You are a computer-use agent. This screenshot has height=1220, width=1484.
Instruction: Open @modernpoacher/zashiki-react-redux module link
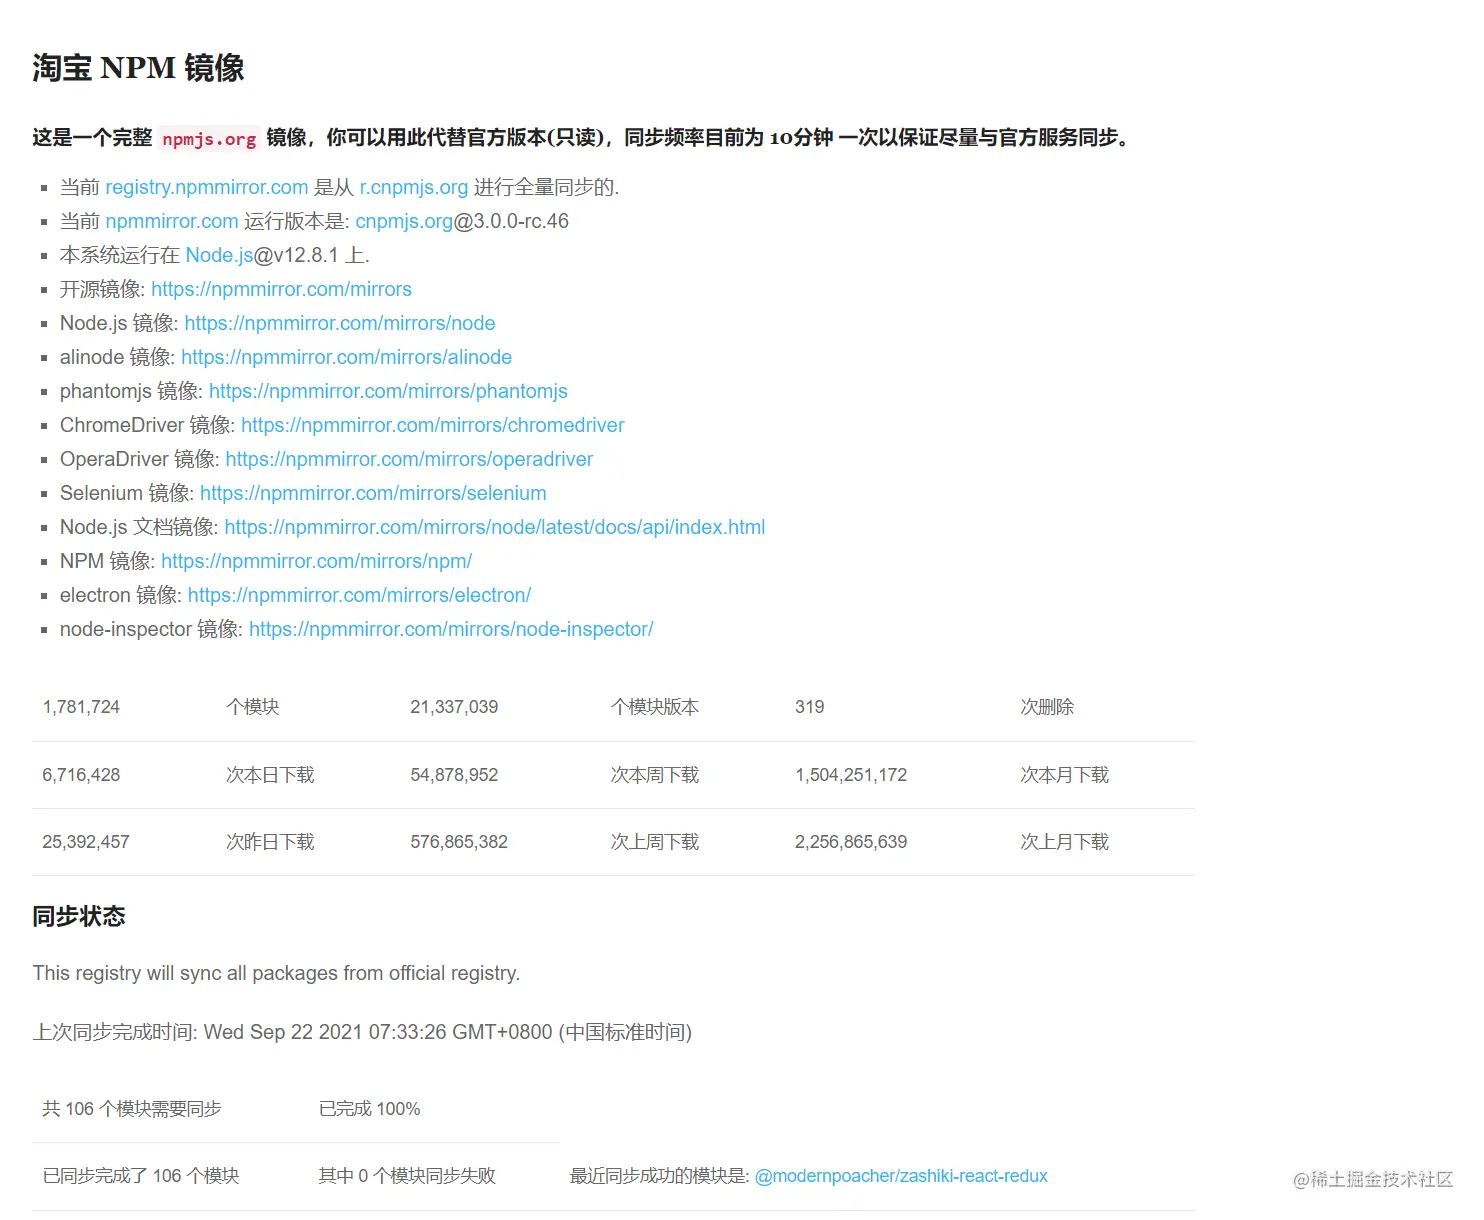(x=901, y=1176)
